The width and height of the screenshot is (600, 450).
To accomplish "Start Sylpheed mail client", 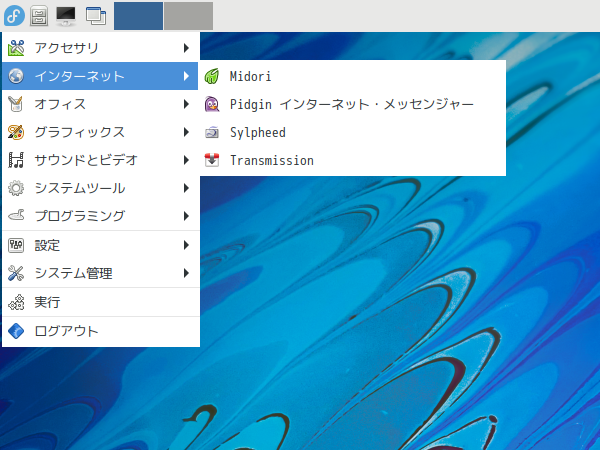I will tap(352, 132).
